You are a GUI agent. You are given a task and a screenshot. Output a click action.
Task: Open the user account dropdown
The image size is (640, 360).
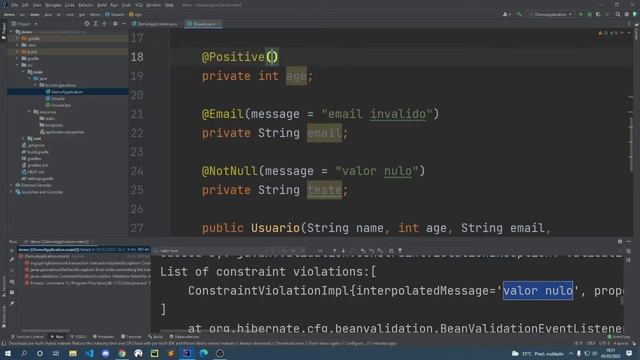(x=507, y=14)
